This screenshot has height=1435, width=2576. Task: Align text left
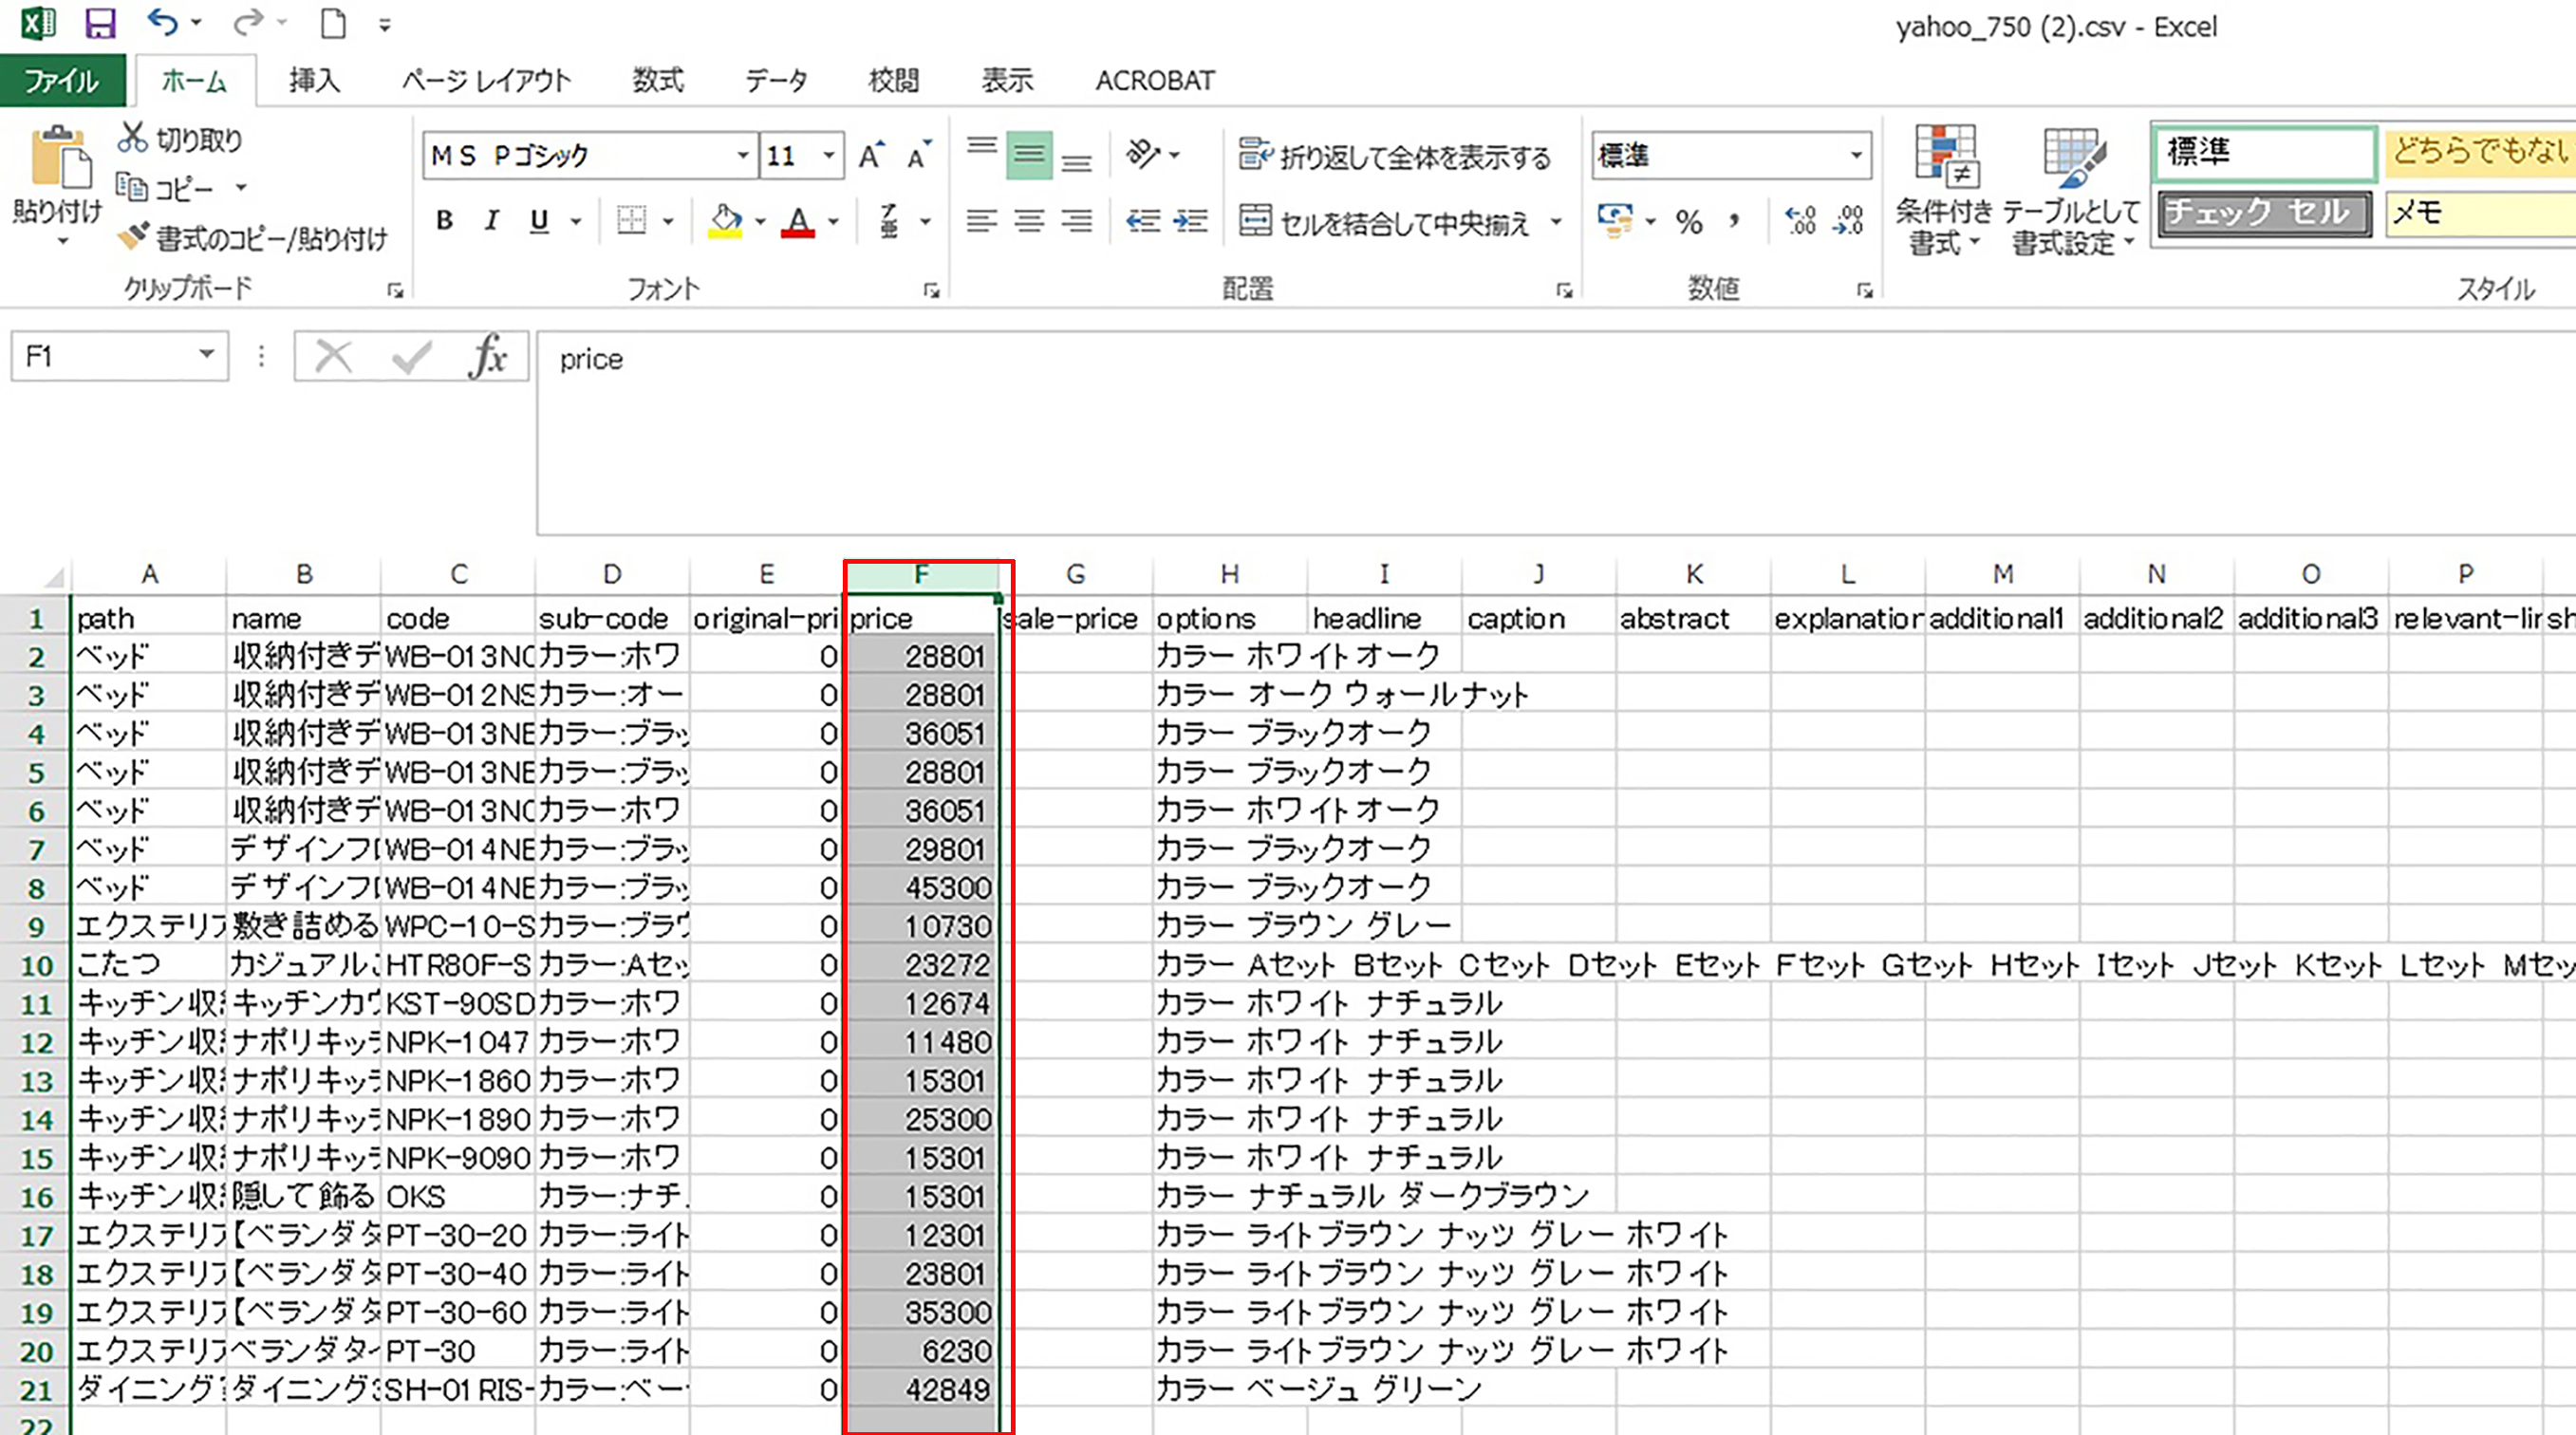click(982, 221)
